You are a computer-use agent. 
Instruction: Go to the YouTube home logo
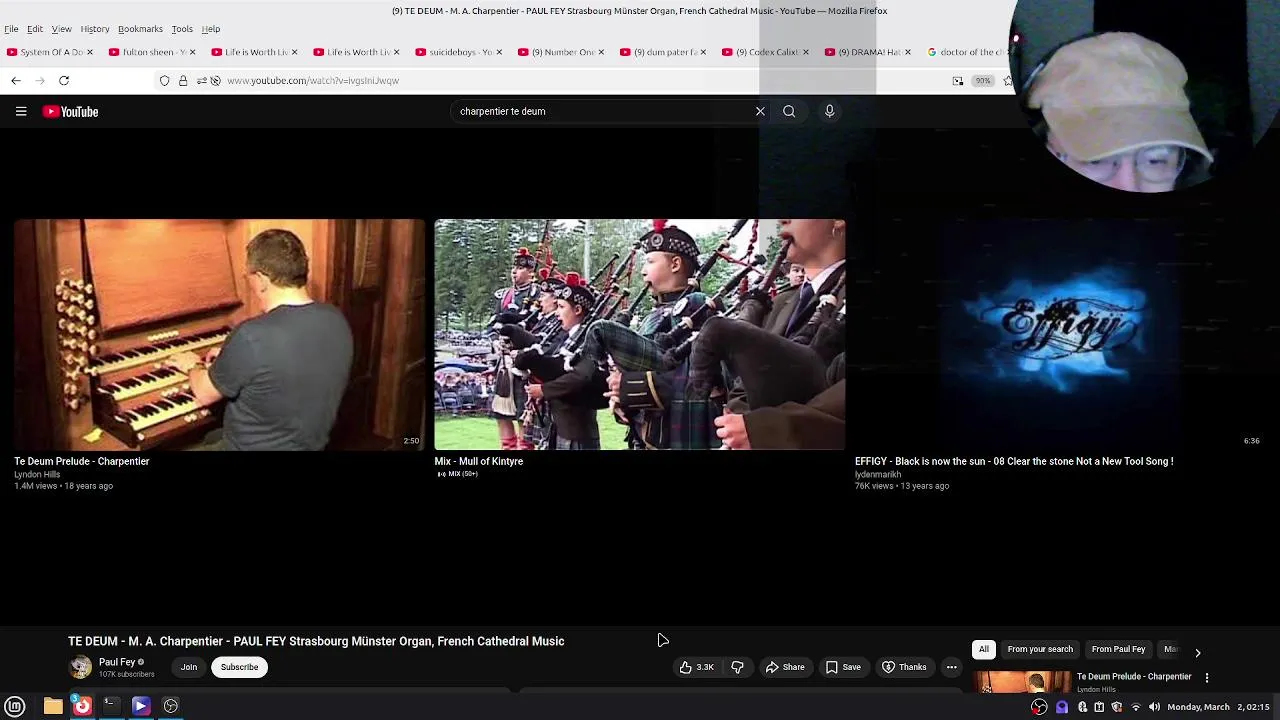tap(70, 112)
